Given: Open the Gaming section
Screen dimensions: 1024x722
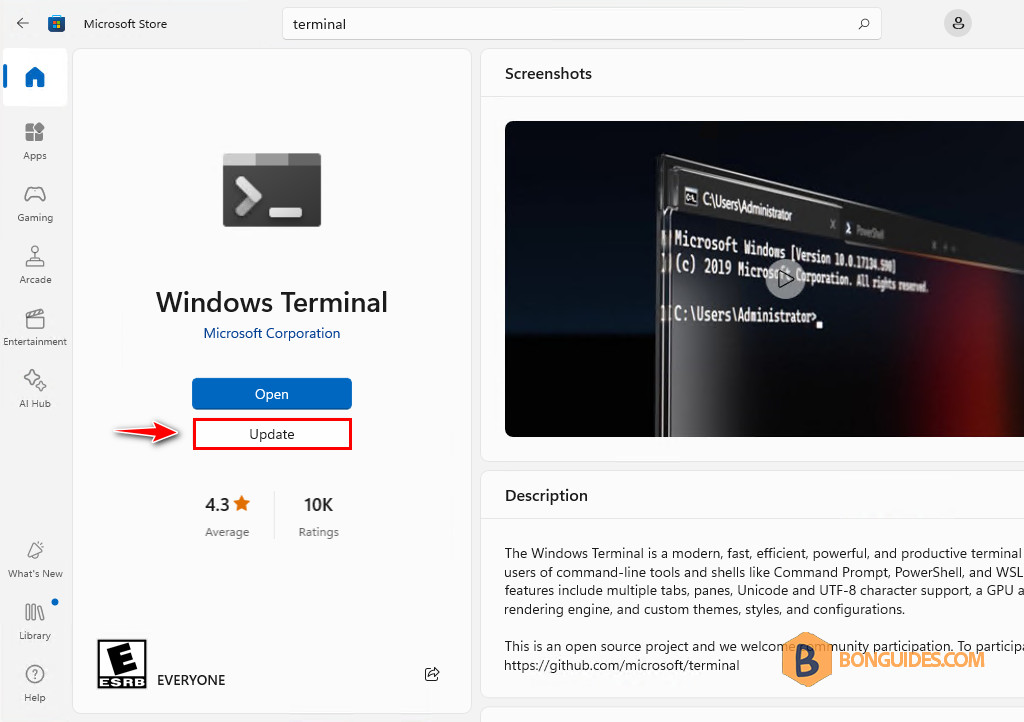Looking at the screenshot, I should click(35, 204).
